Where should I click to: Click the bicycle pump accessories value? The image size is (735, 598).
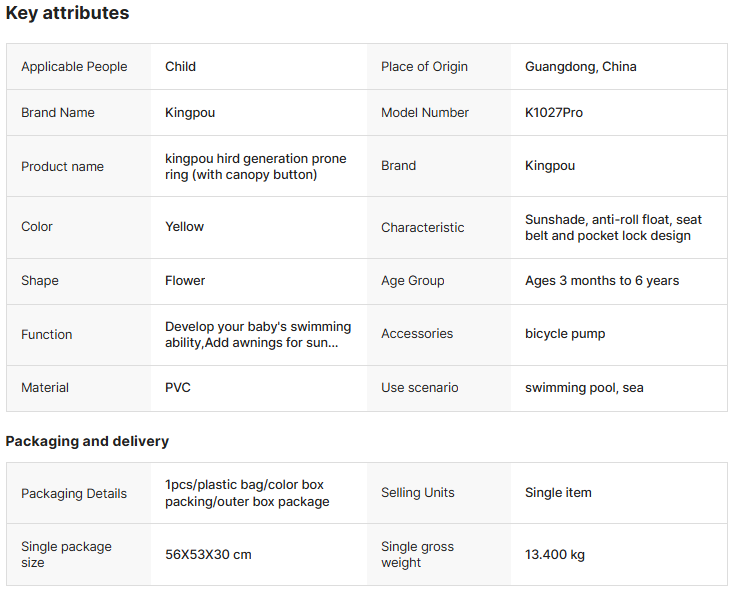[564, 334]
